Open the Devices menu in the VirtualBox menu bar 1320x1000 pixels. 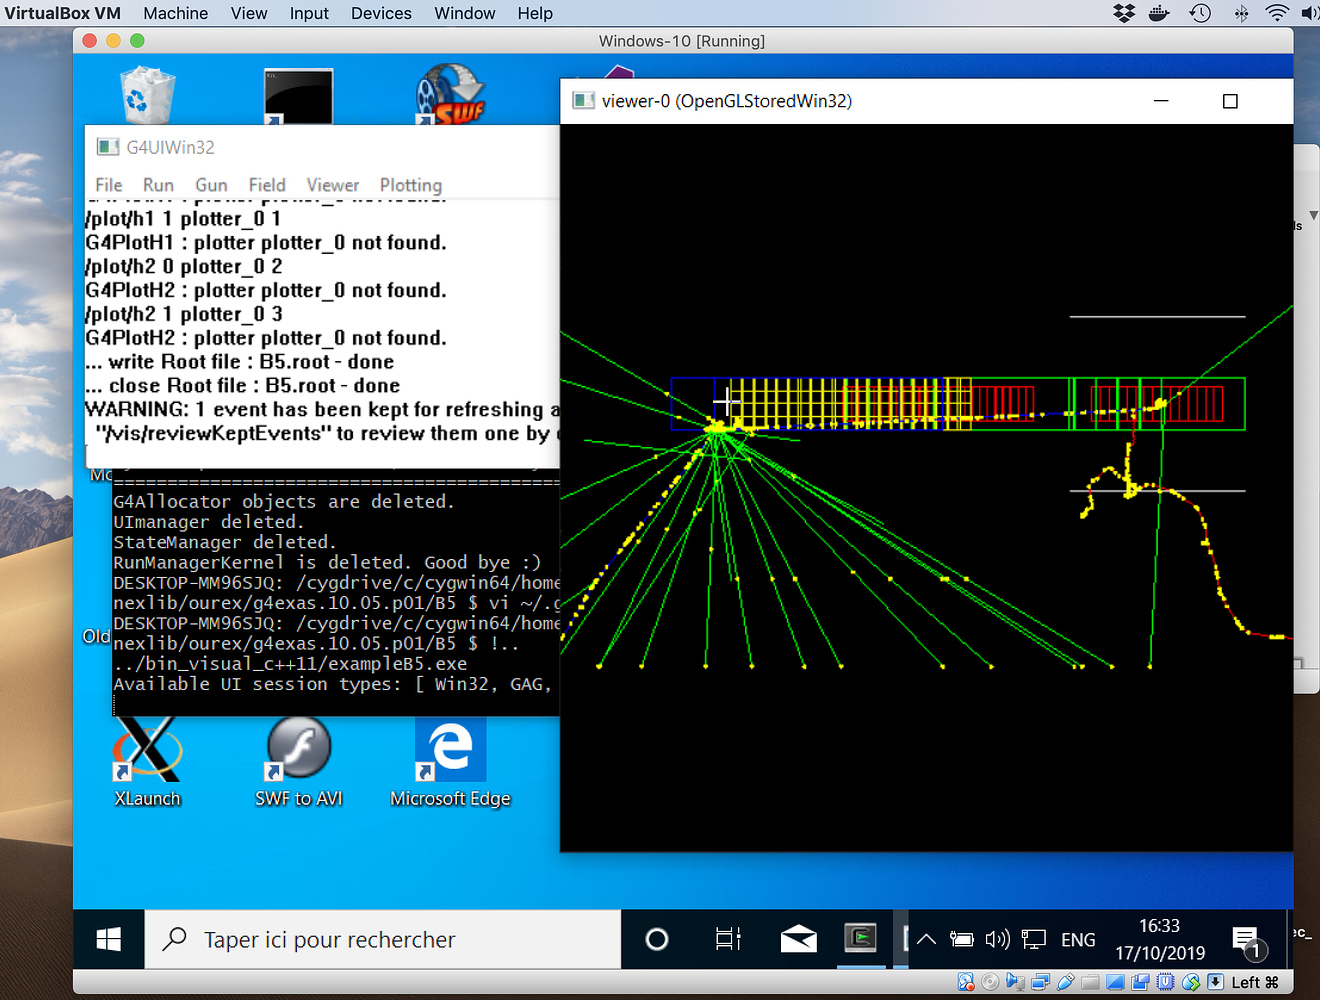[381, 13]
